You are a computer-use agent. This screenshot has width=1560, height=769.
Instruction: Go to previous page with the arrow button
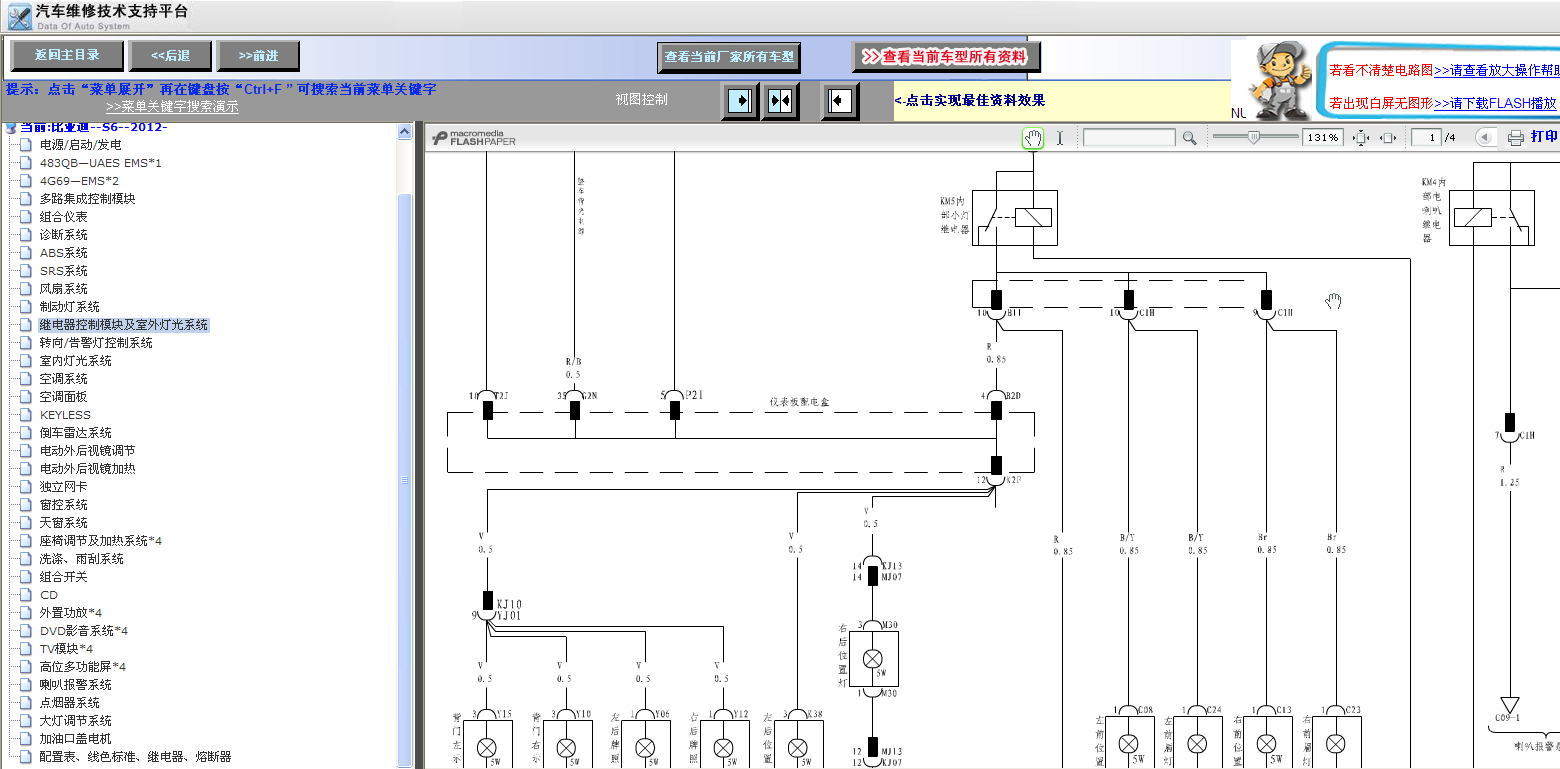coord(1485,138)
